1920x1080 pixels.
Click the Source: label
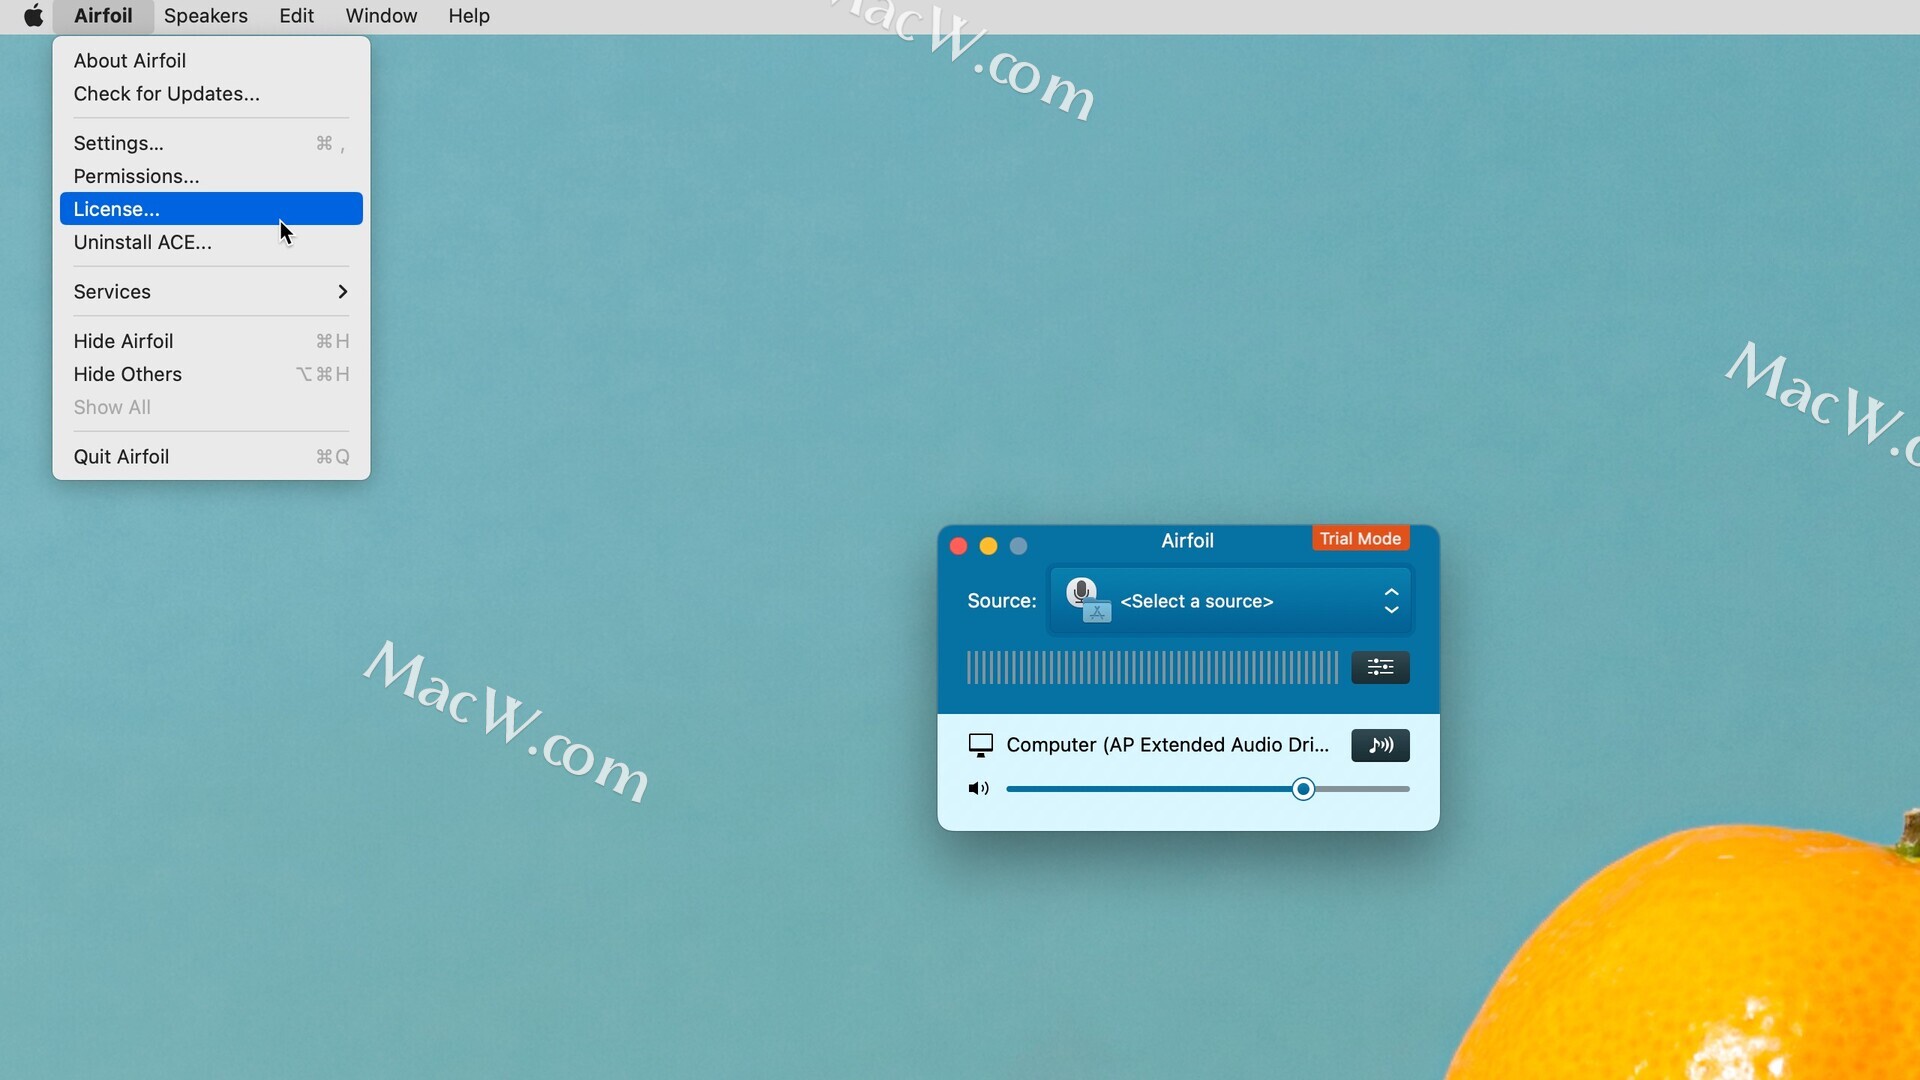click(1001, 601)
